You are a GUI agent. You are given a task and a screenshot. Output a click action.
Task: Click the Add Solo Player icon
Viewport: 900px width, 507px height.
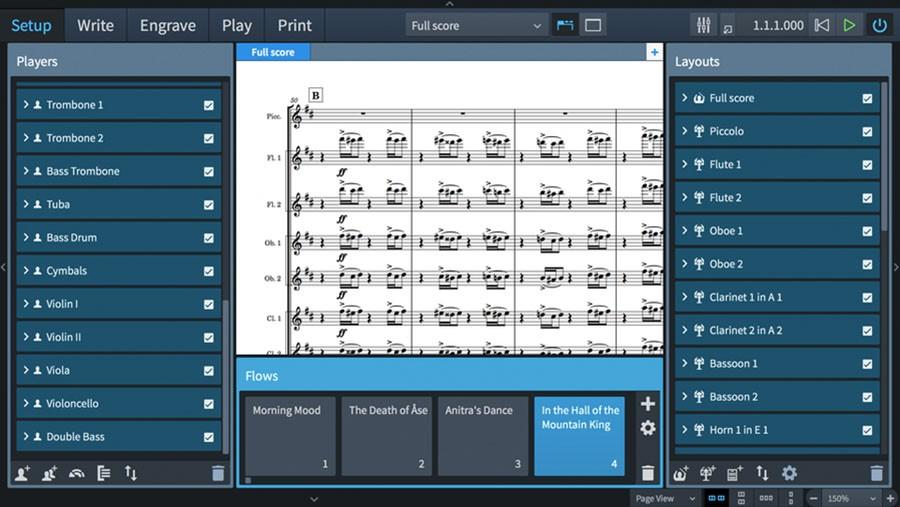click(x=22, y=473)
